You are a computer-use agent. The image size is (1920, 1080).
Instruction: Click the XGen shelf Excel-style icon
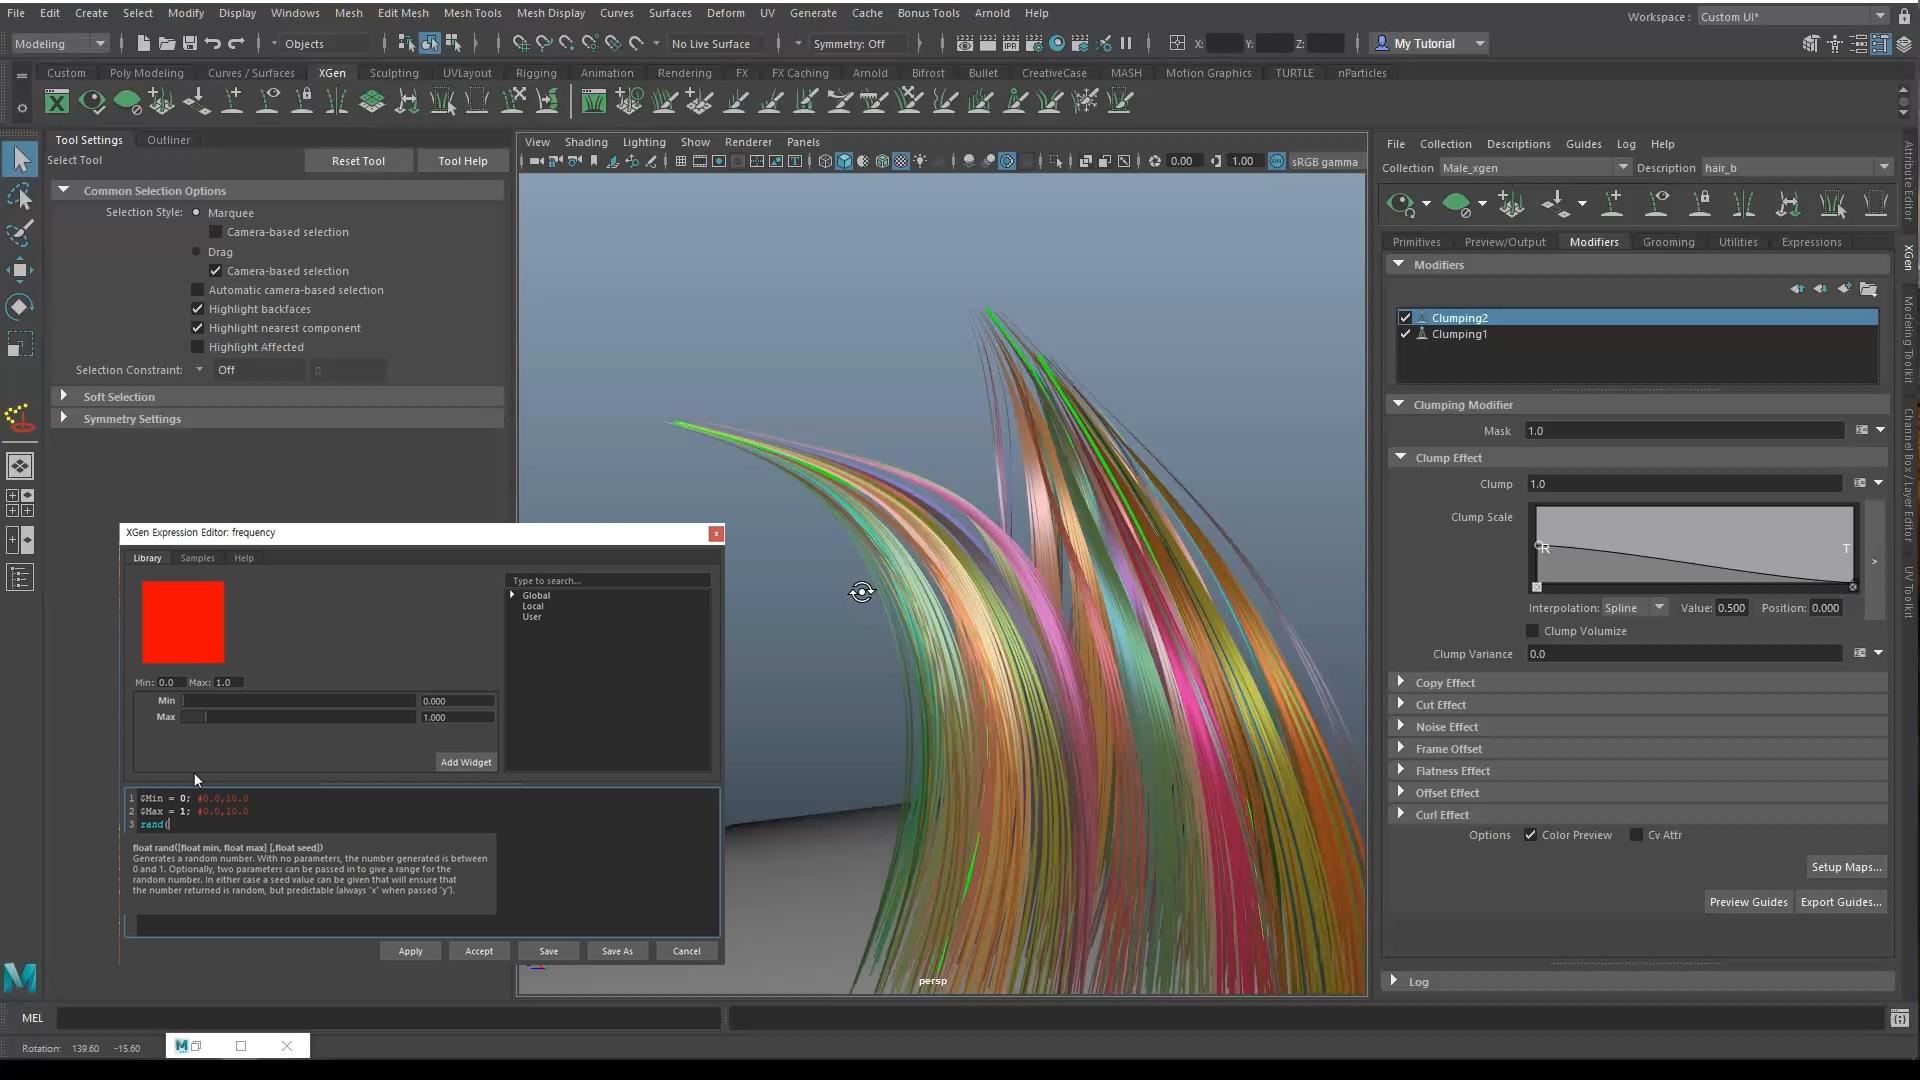pyautogui.click(x=57, y=101)
